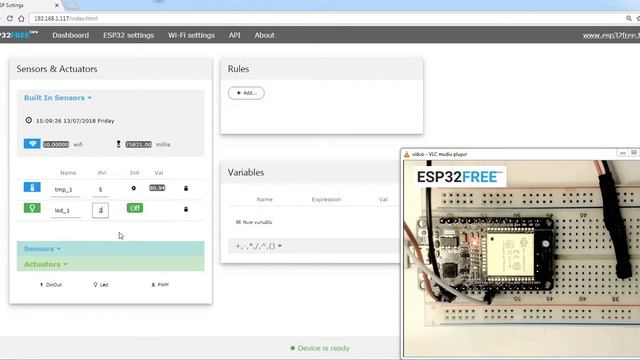This screenshot has height=360, width=640.
Task: Add an On/Out actuator
Action: pos(51,284)
